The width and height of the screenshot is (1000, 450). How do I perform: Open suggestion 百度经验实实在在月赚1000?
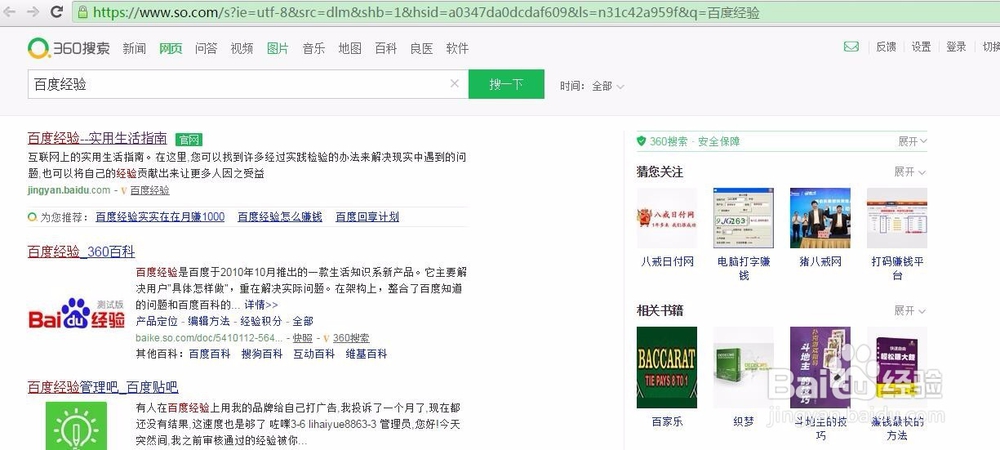click(x=160, y=217)
